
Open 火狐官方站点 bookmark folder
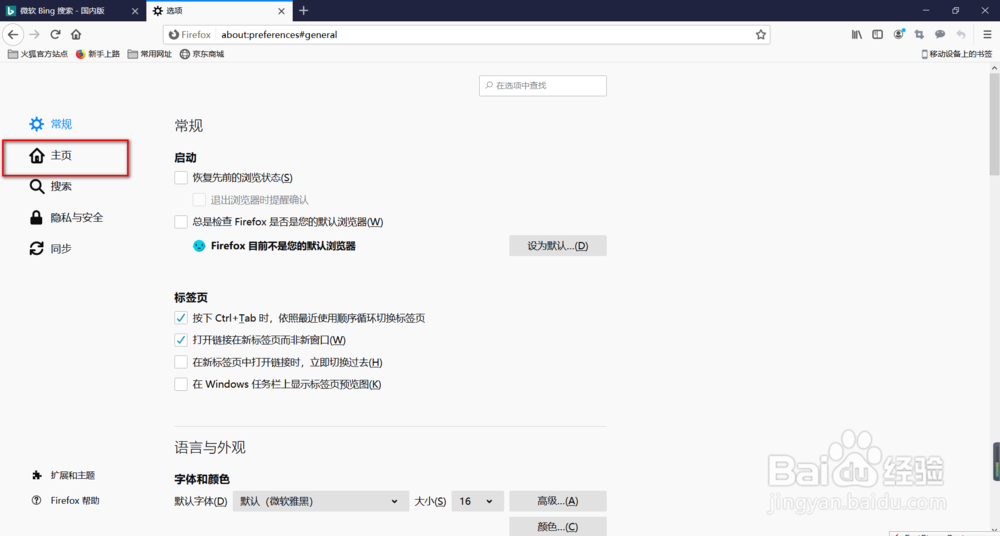pos(38,54)
